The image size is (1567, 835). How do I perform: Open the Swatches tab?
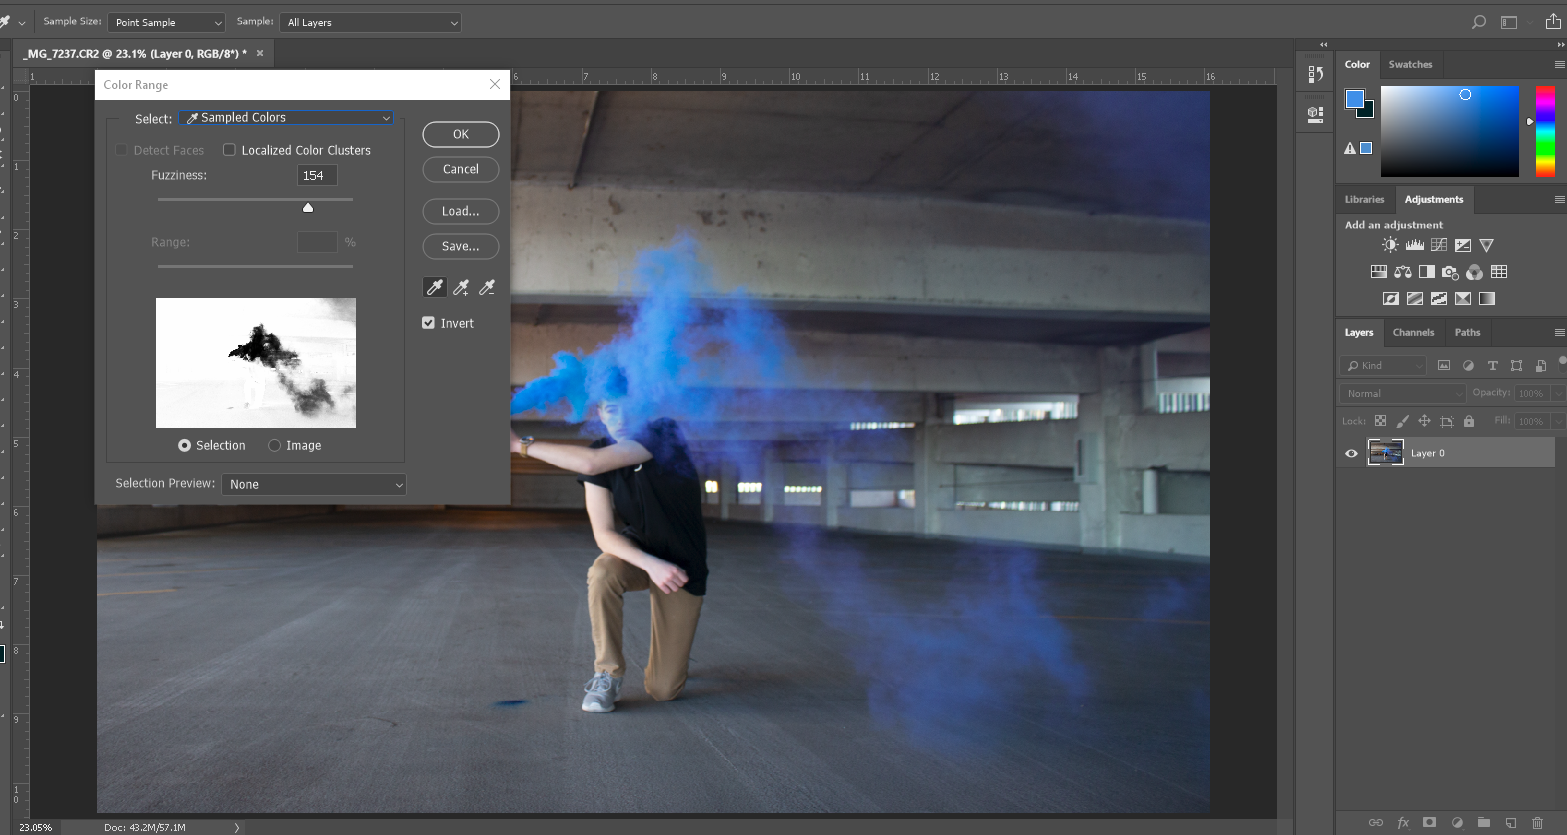[x=1410, y=64]
